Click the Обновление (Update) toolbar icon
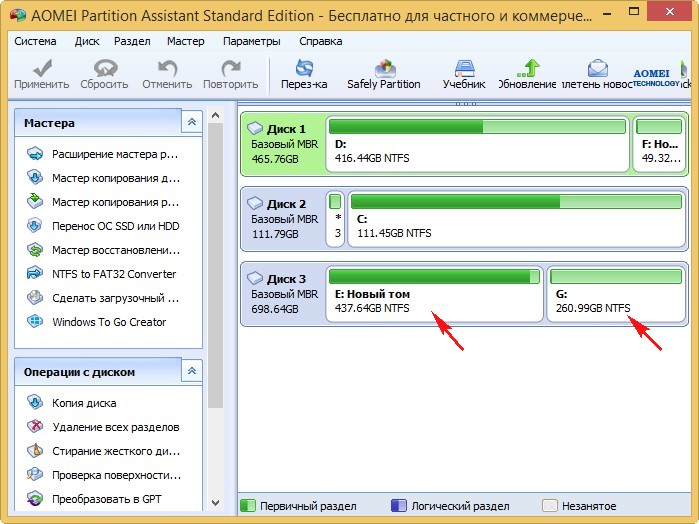Image resolution: width=699 pixels, height=524 pixels. [x=529, y=68]
